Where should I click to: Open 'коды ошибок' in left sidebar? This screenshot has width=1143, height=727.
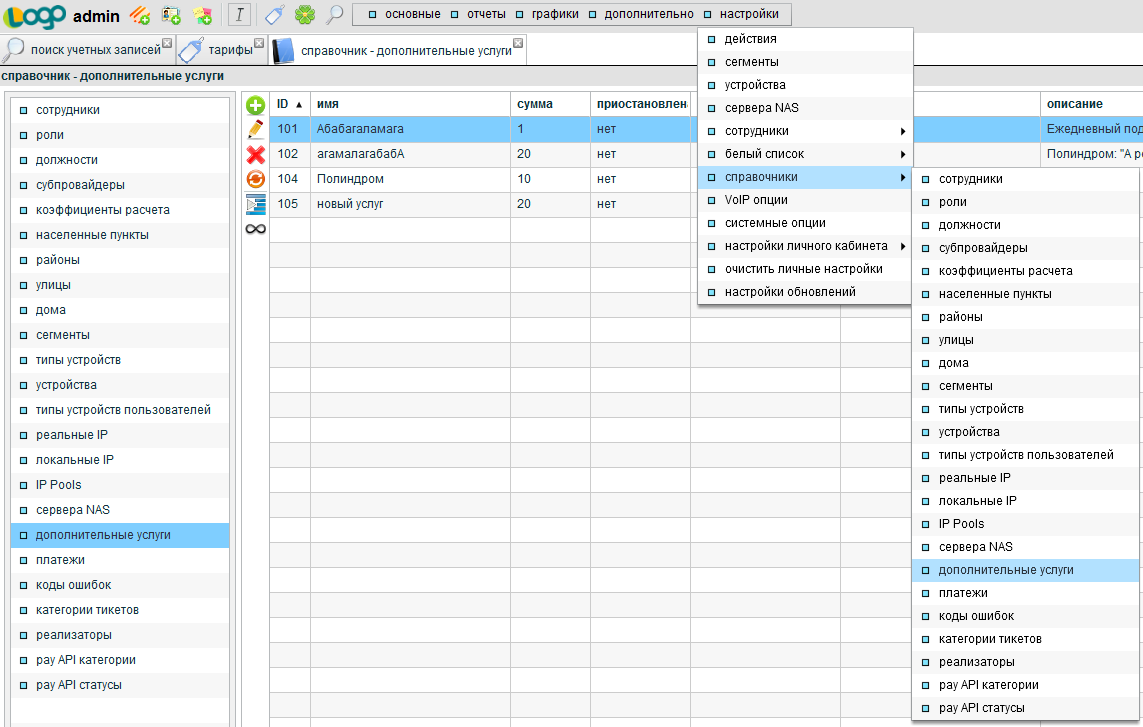[73, 585]
